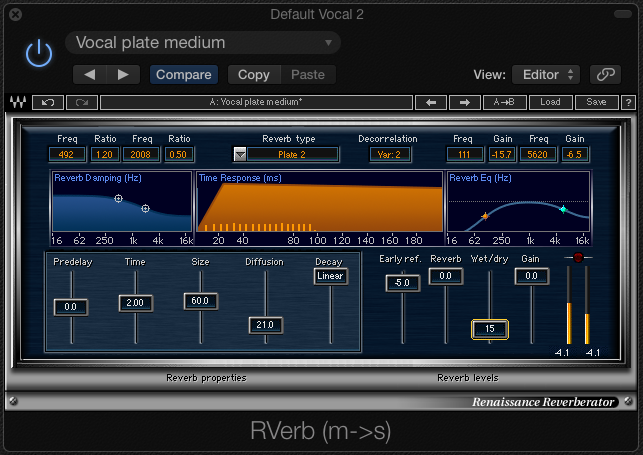Click the Paste button
The width and height of the screenshot is (643, 455).
tap(308, 75)
